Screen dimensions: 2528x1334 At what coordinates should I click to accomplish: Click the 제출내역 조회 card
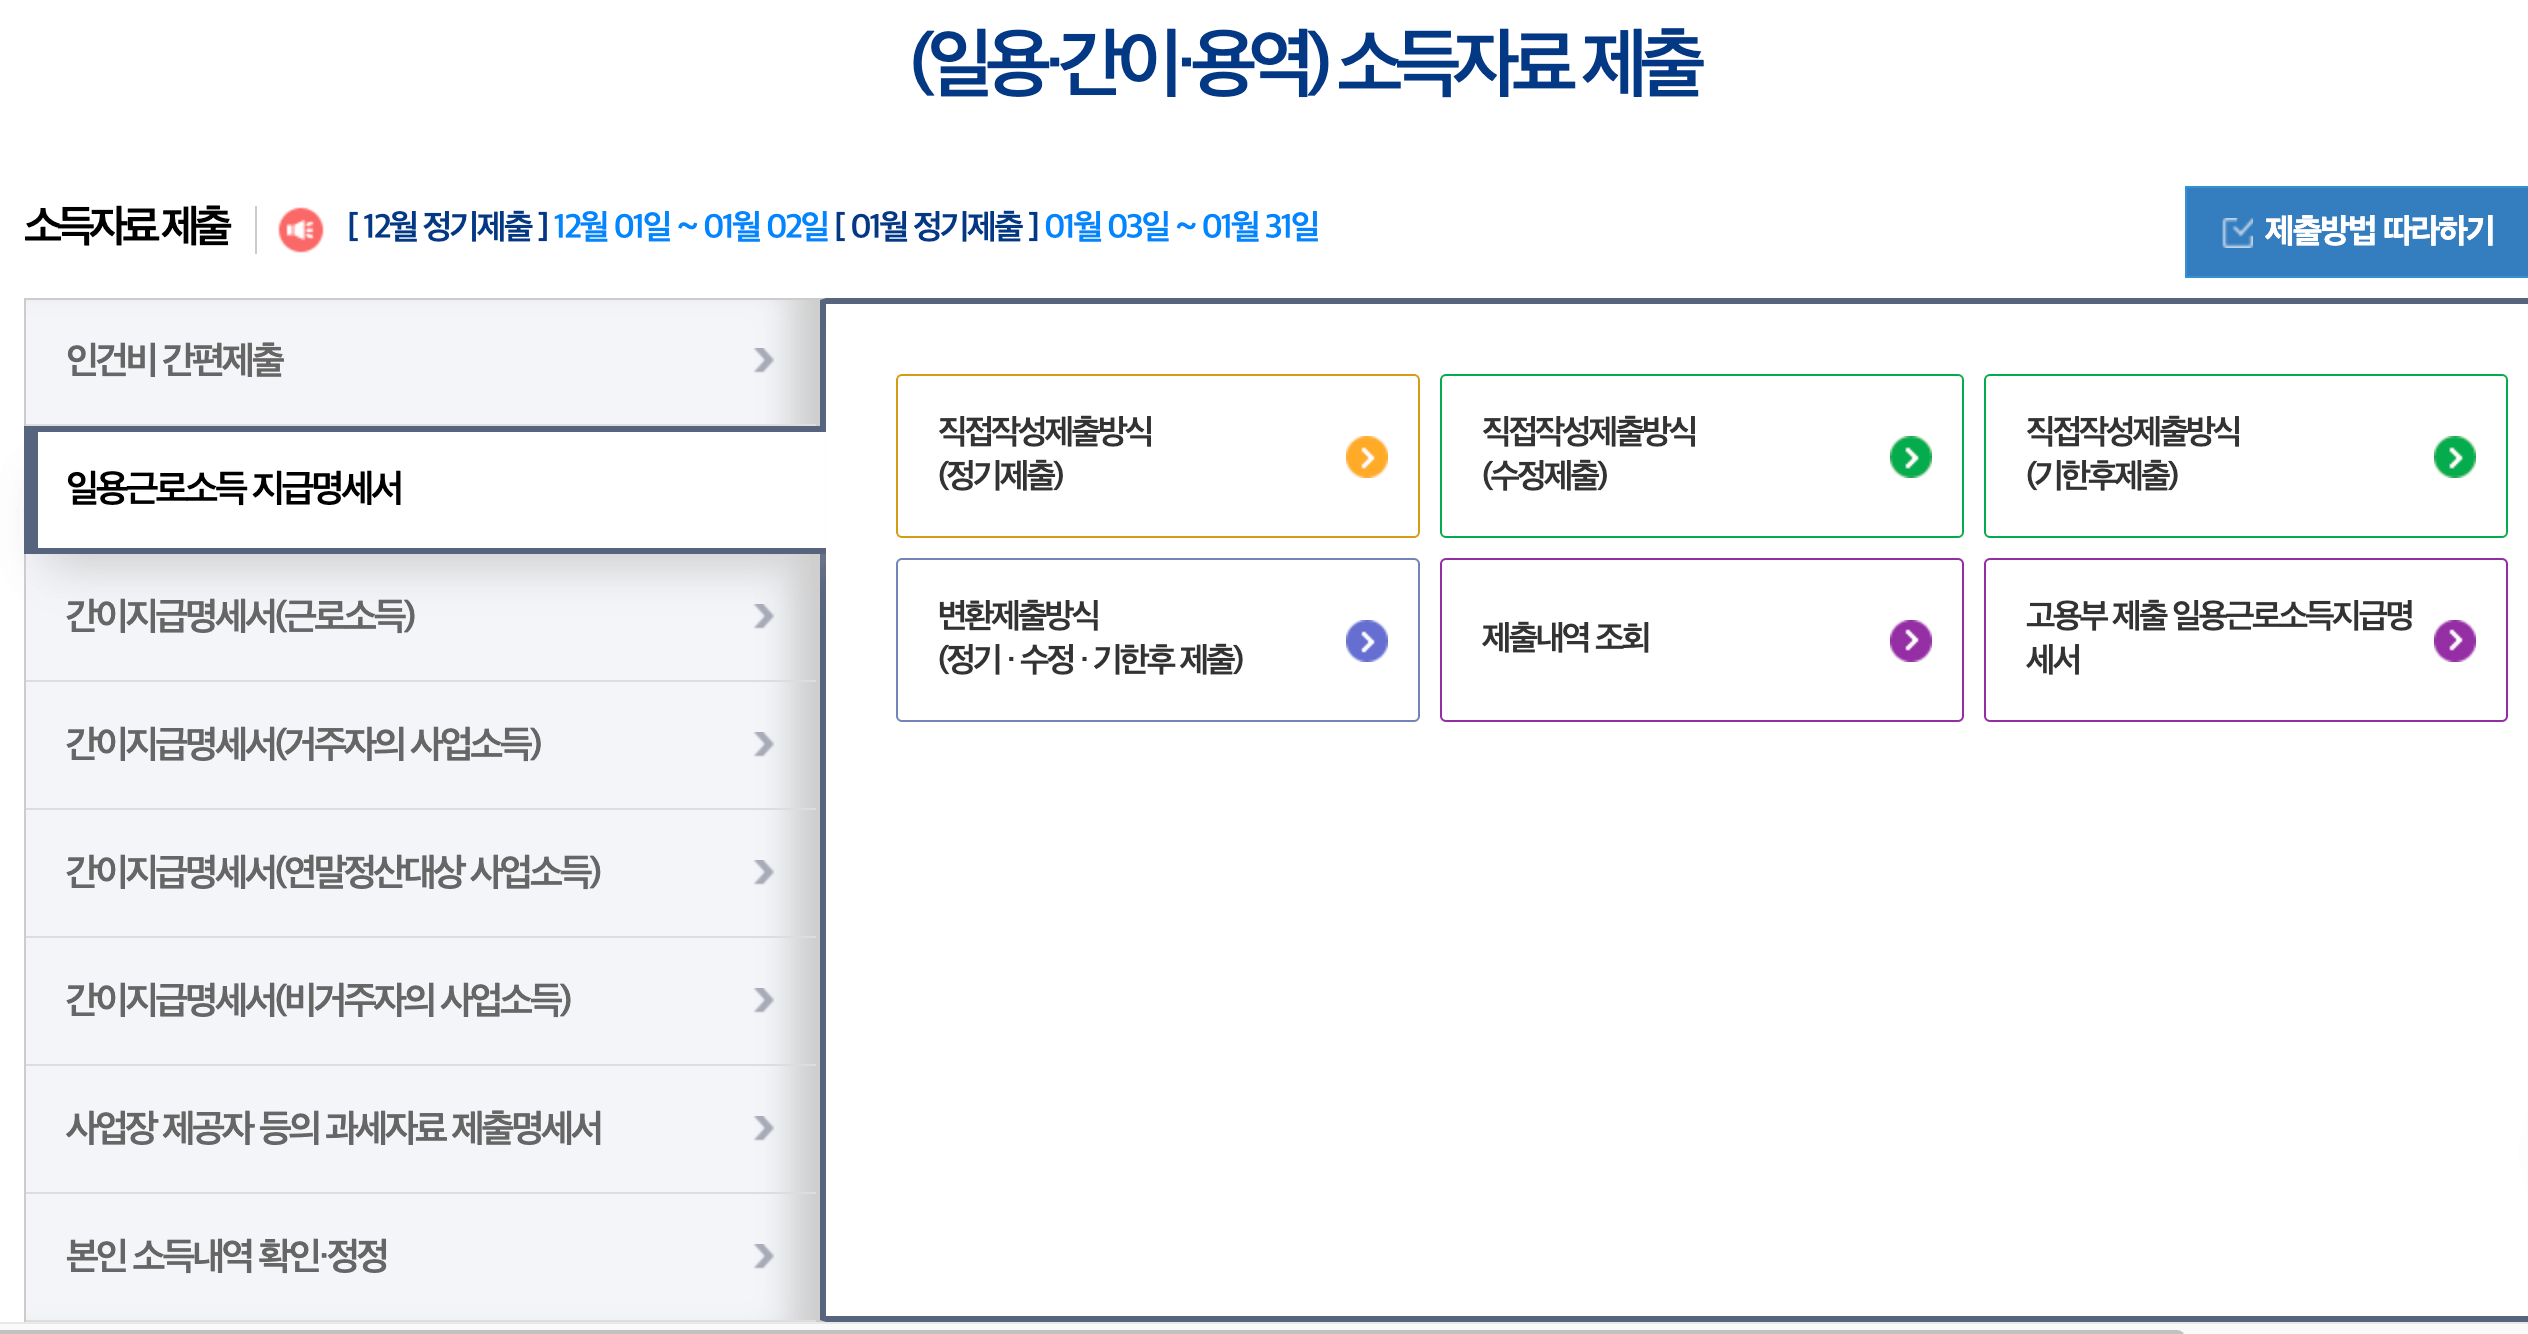tap(1700, 640)
